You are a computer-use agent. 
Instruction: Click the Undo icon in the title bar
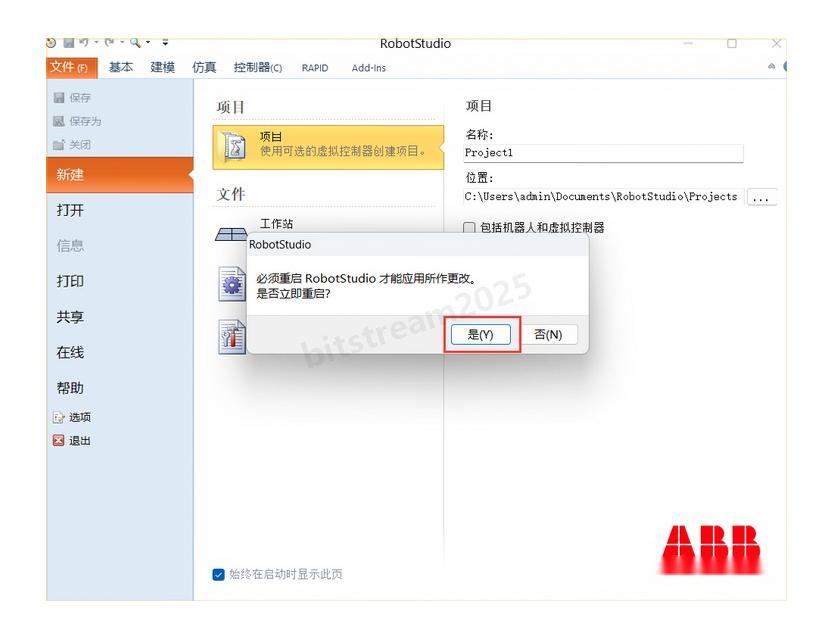click(84, 40)
